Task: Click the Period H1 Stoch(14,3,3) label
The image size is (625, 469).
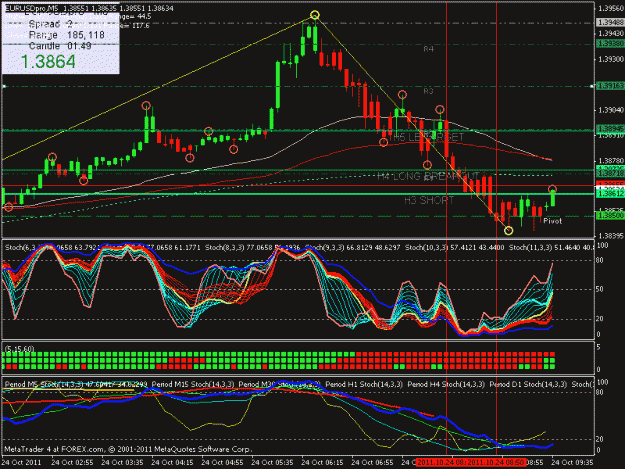Action: pyautogui.click(x=364, y=385)
